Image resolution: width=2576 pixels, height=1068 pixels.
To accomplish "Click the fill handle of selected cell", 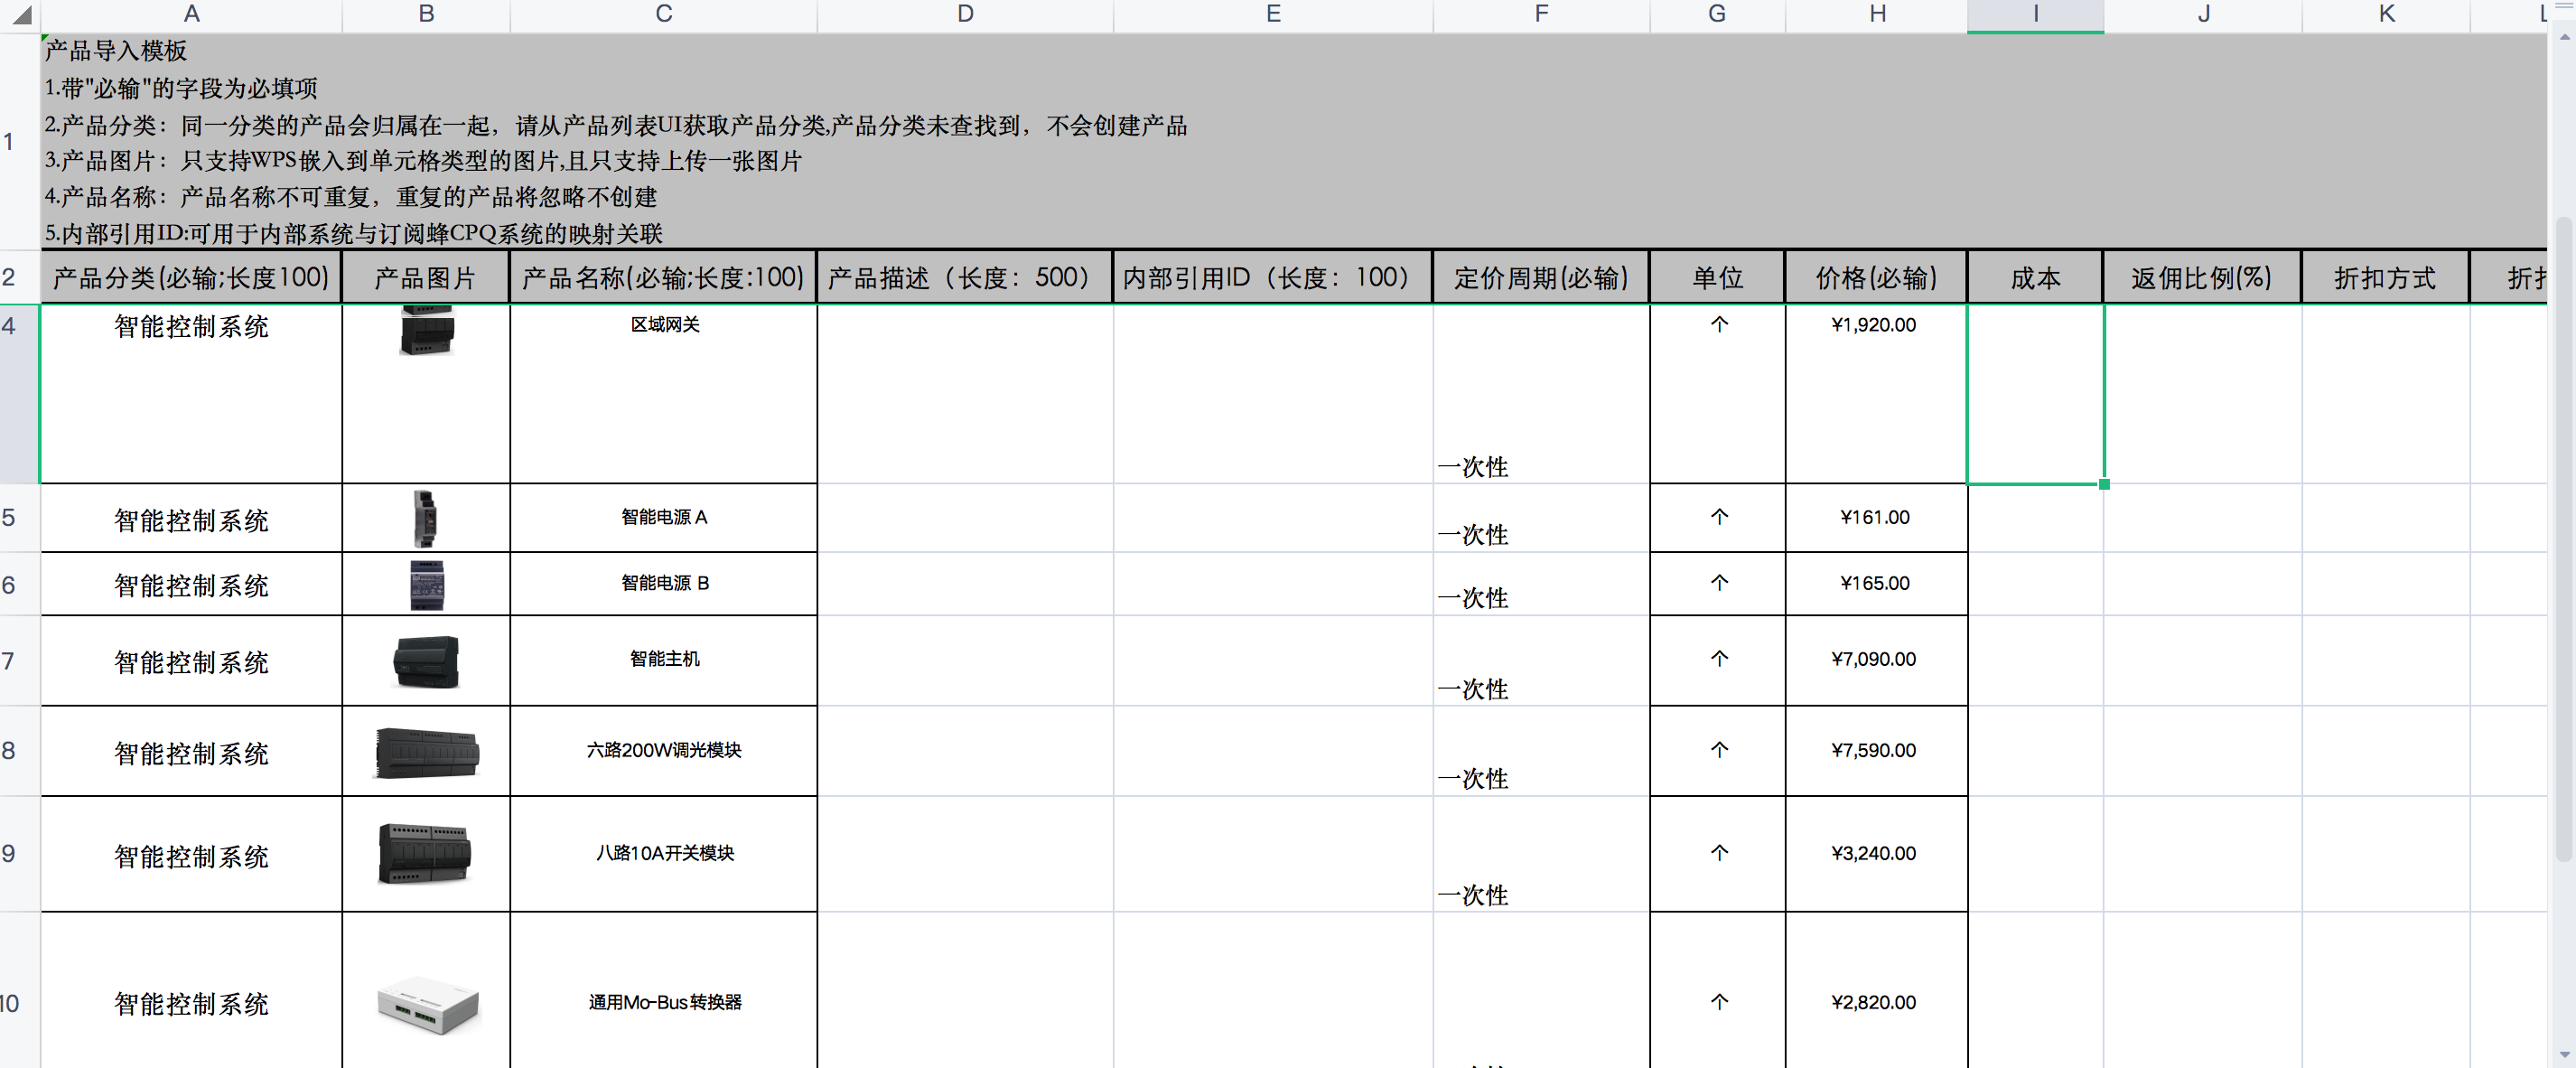I will [2104, 484].
